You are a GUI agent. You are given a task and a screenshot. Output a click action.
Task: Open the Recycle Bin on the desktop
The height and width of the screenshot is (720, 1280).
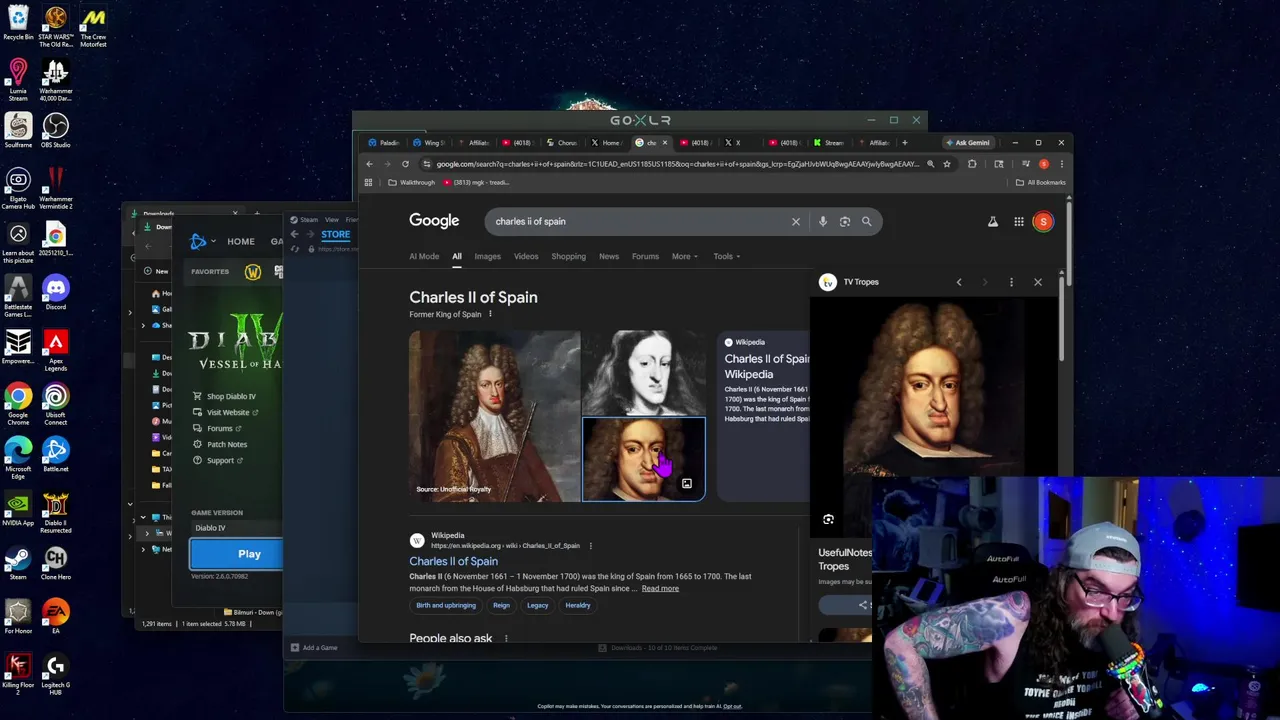click(x=18, y=22)
